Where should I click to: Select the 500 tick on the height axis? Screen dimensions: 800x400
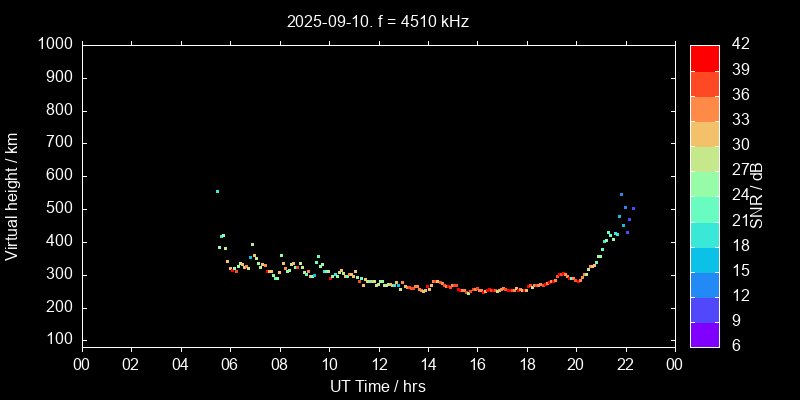click(x=58, y=209)
